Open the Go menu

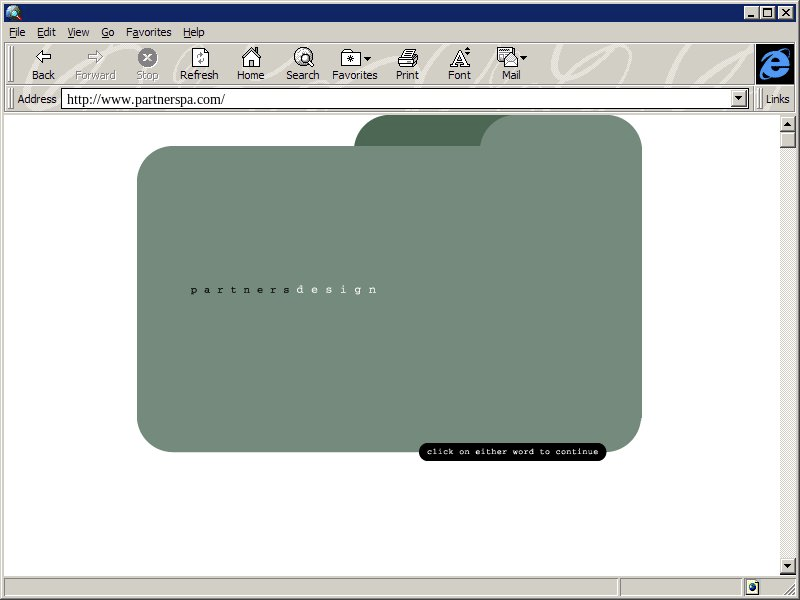coord(107,32)
